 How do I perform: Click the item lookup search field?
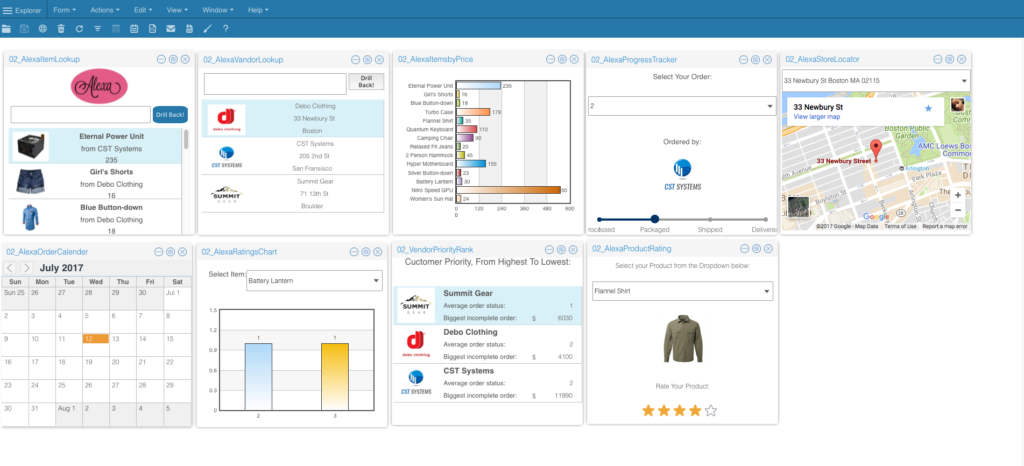[81, 115]
